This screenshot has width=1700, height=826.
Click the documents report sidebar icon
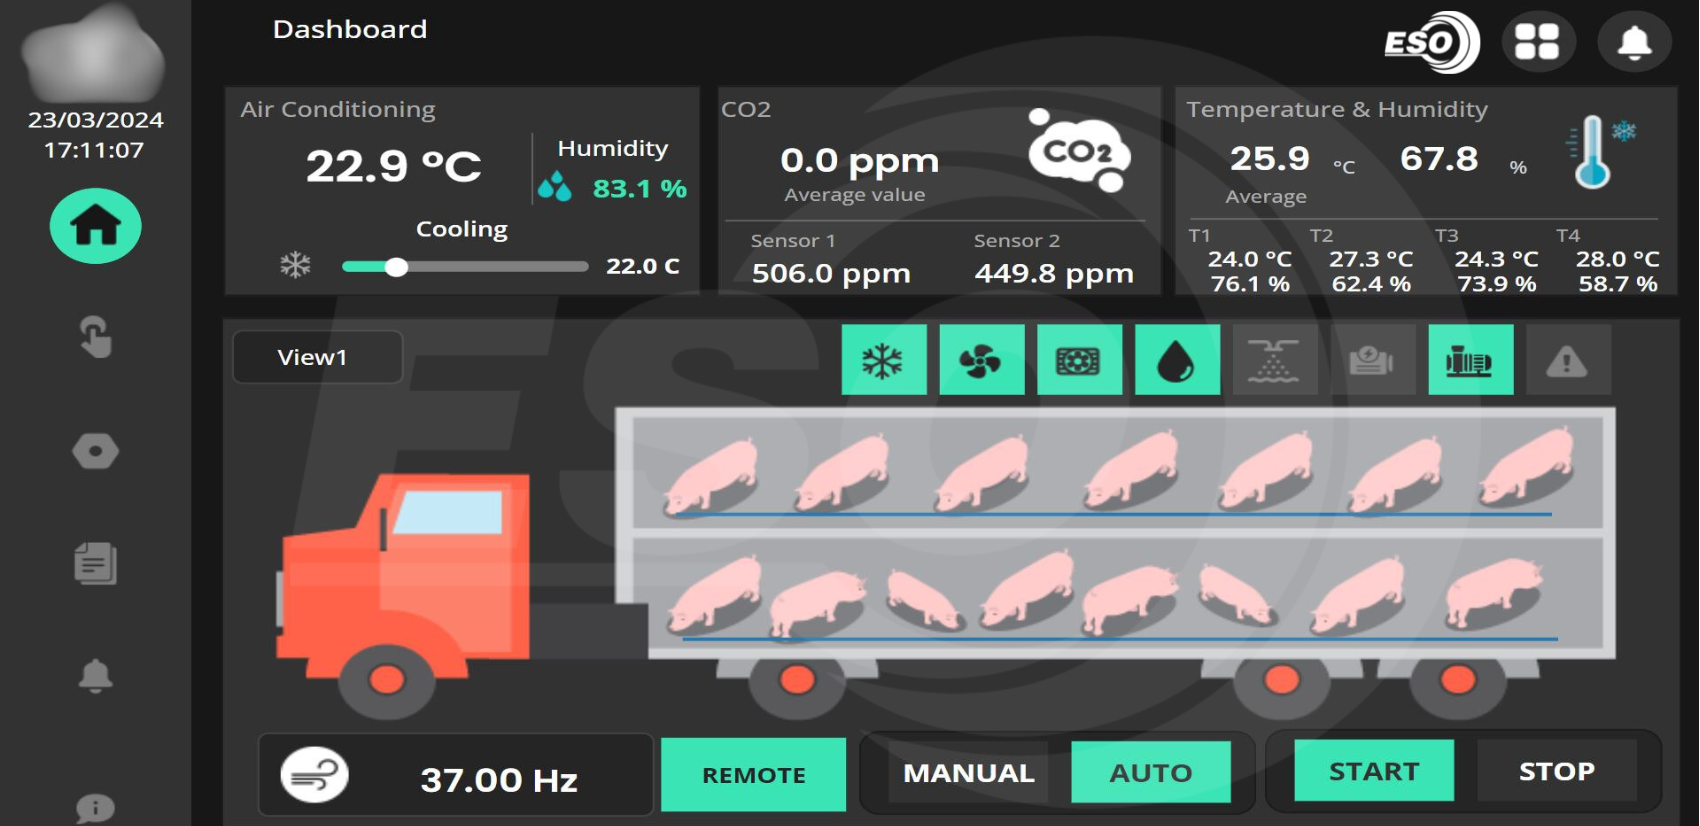tap(95, 564)
